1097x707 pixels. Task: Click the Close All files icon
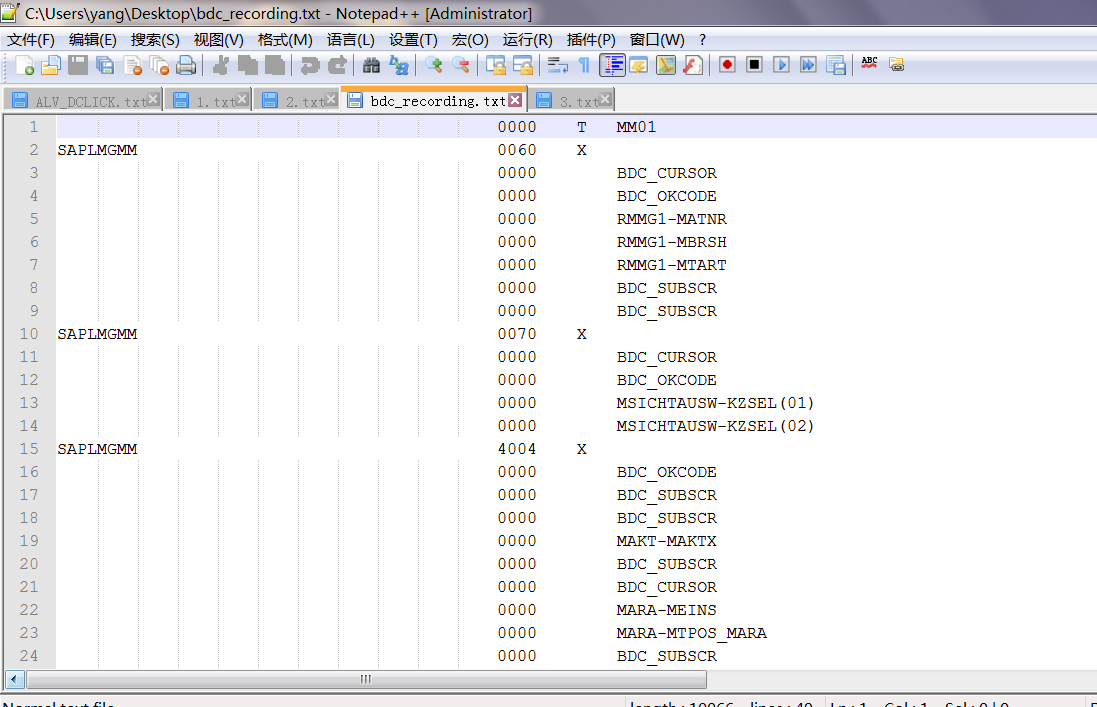pyautogui.click(x=159, y=65)
